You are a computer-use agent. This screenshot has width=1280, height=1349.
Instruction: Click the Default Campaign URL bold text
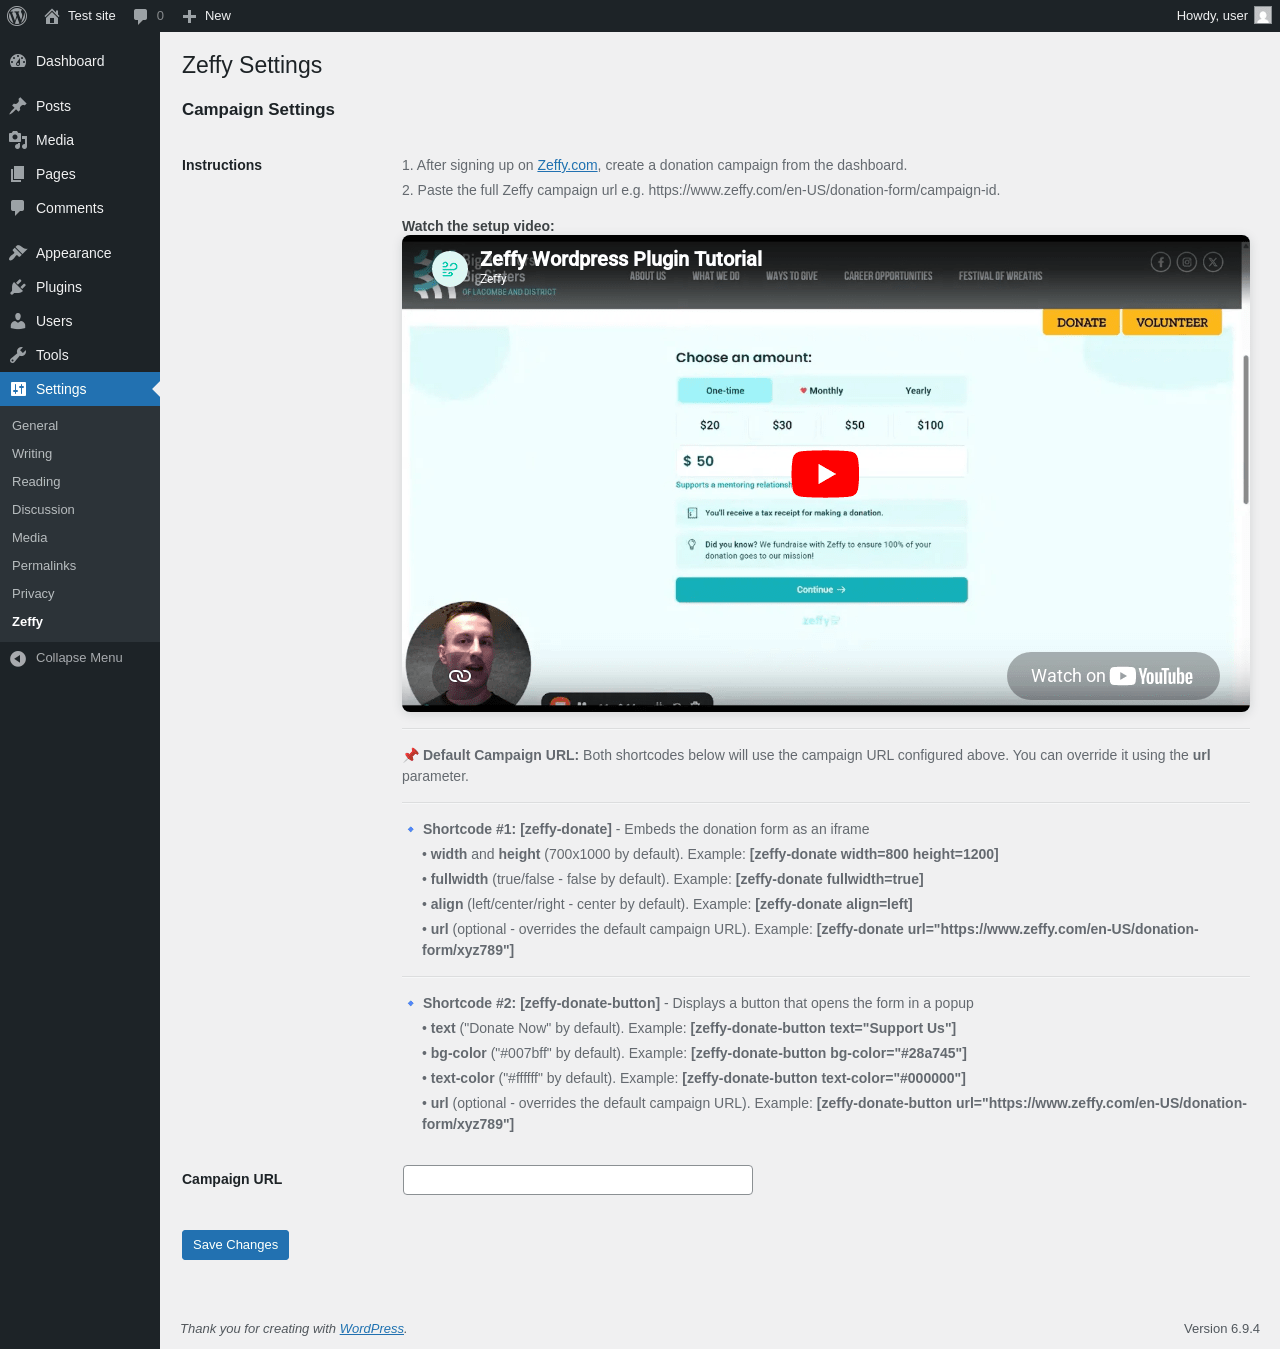[x=501, y=755]
